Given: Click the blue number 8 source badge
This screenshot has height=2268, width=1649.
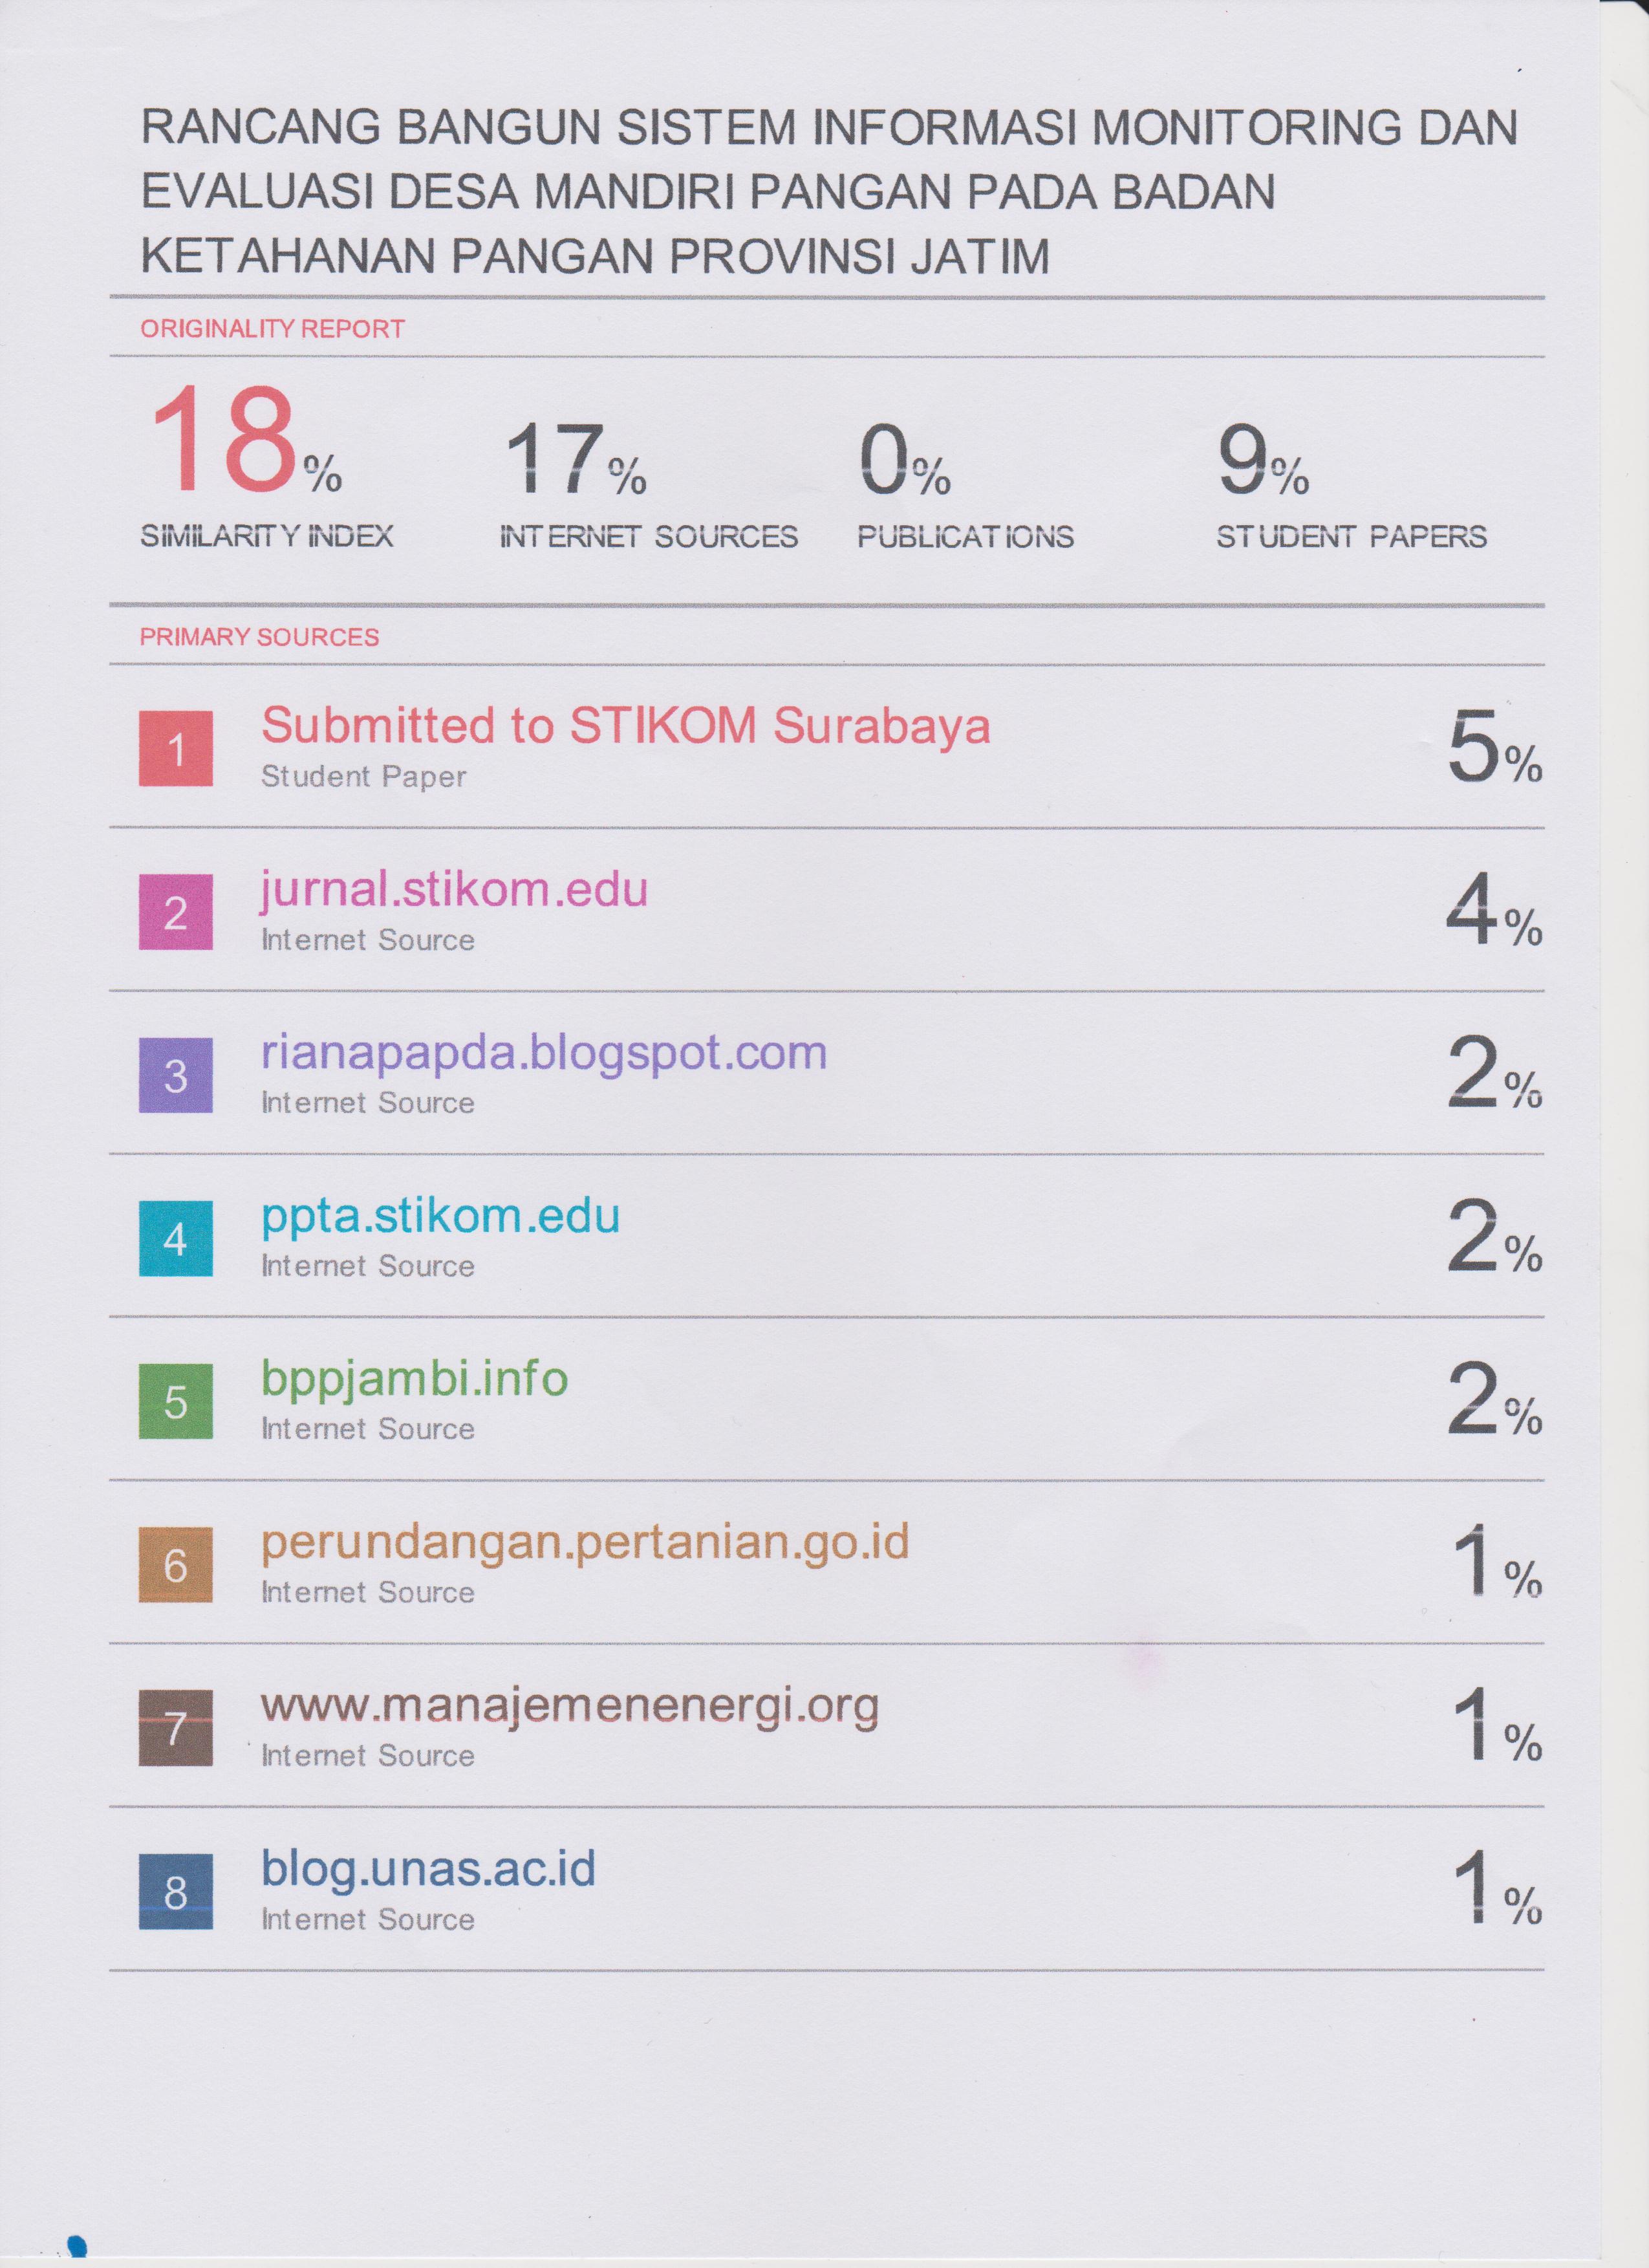Looking at the screenshot, I should click(x=176, y=1891).
